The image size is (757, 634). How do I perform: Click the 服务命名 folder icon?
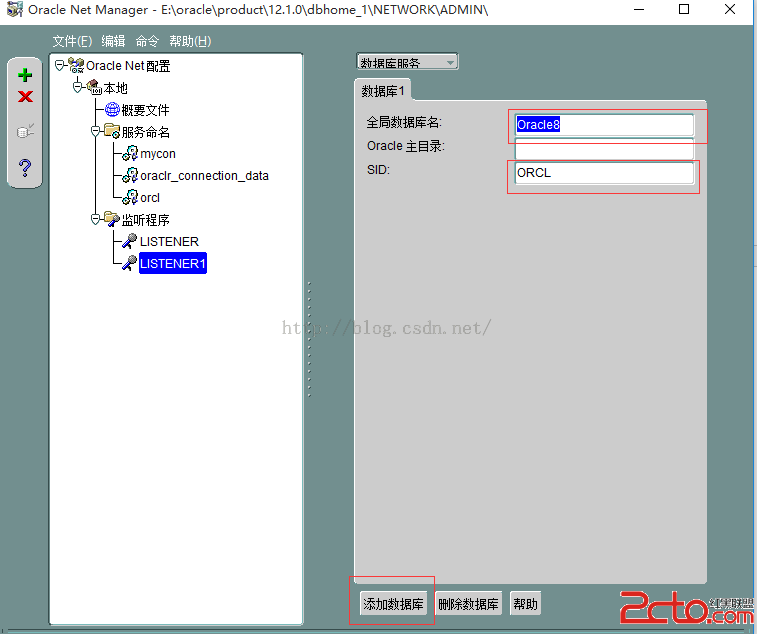pyautogui.click(x=112, y=131)
